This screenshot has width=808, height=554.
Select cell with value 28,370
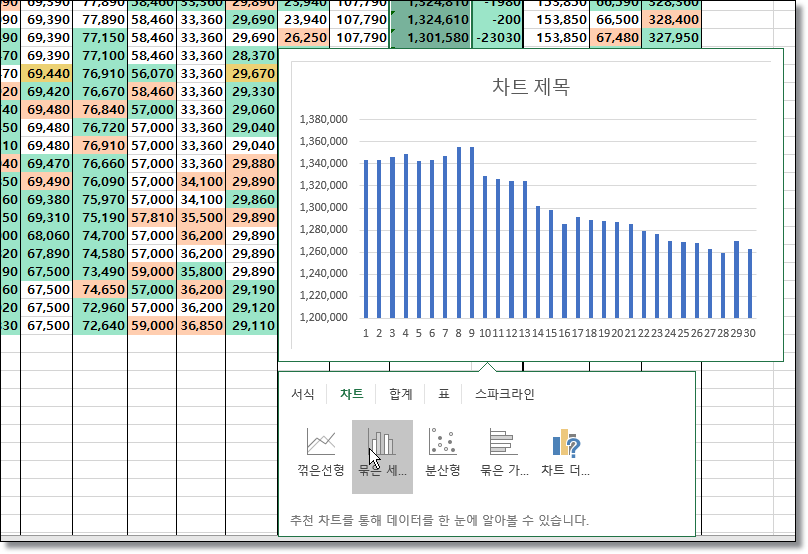(251, 56)
